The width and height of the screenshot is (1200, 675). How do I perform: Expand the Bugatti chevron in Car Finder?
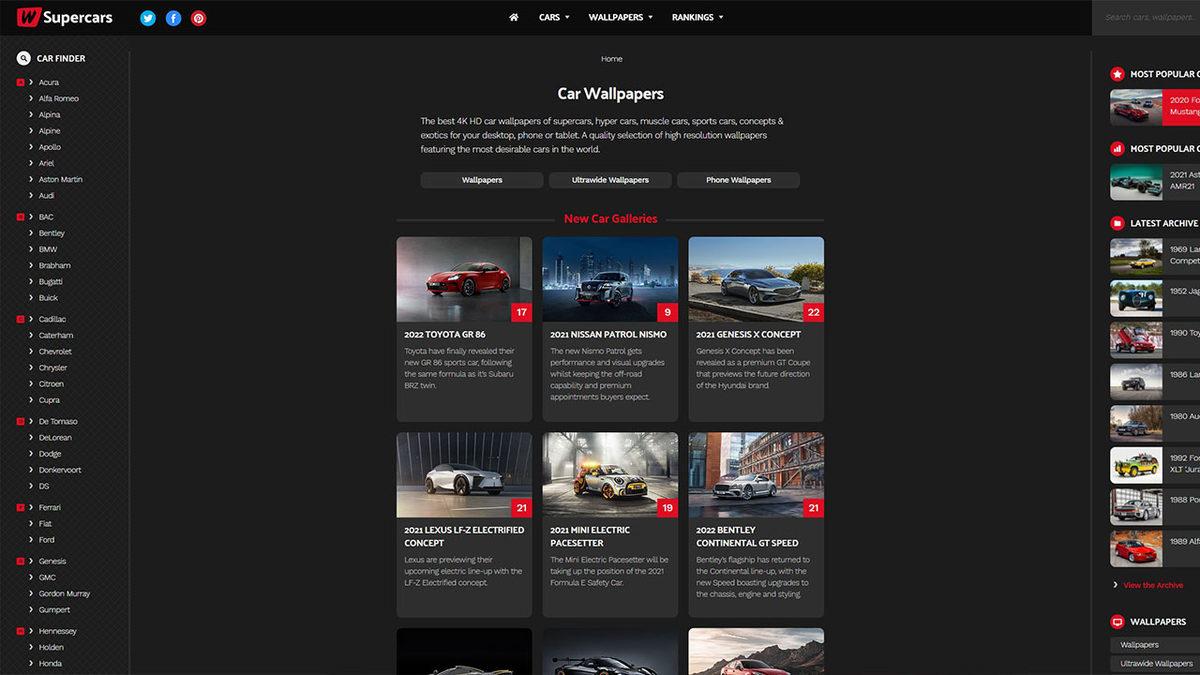pyautogui.click(x=31, y=281)
